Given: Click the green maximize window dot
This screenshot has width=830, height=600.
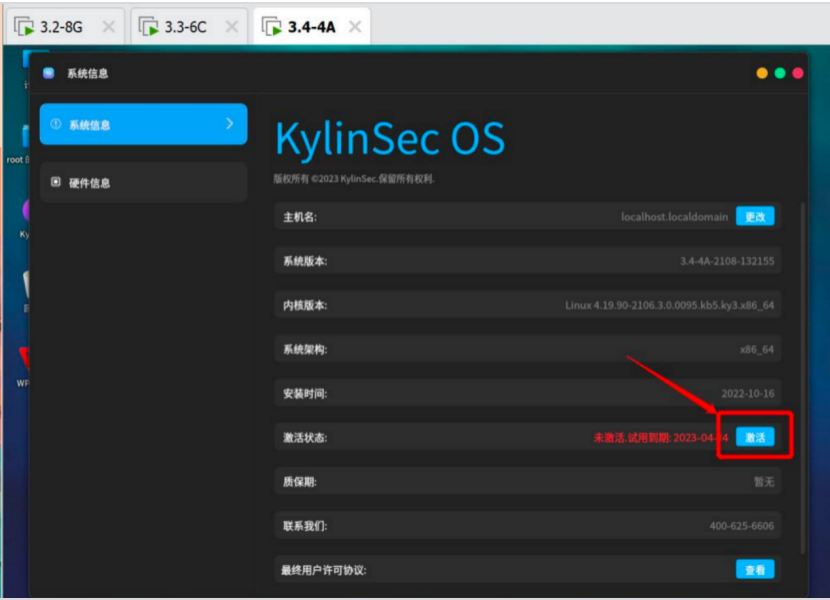Looking at the screenshot, I should coord(780,73).
